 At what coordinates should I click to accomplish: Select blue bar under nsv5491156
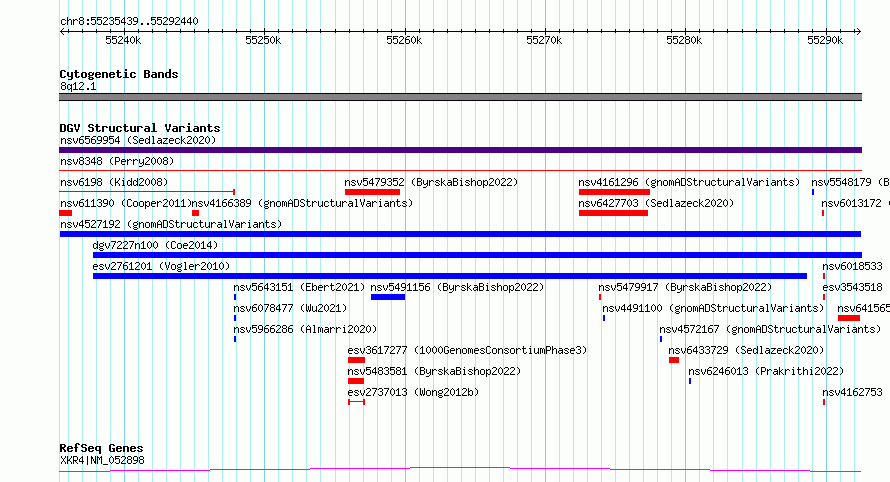388,297
